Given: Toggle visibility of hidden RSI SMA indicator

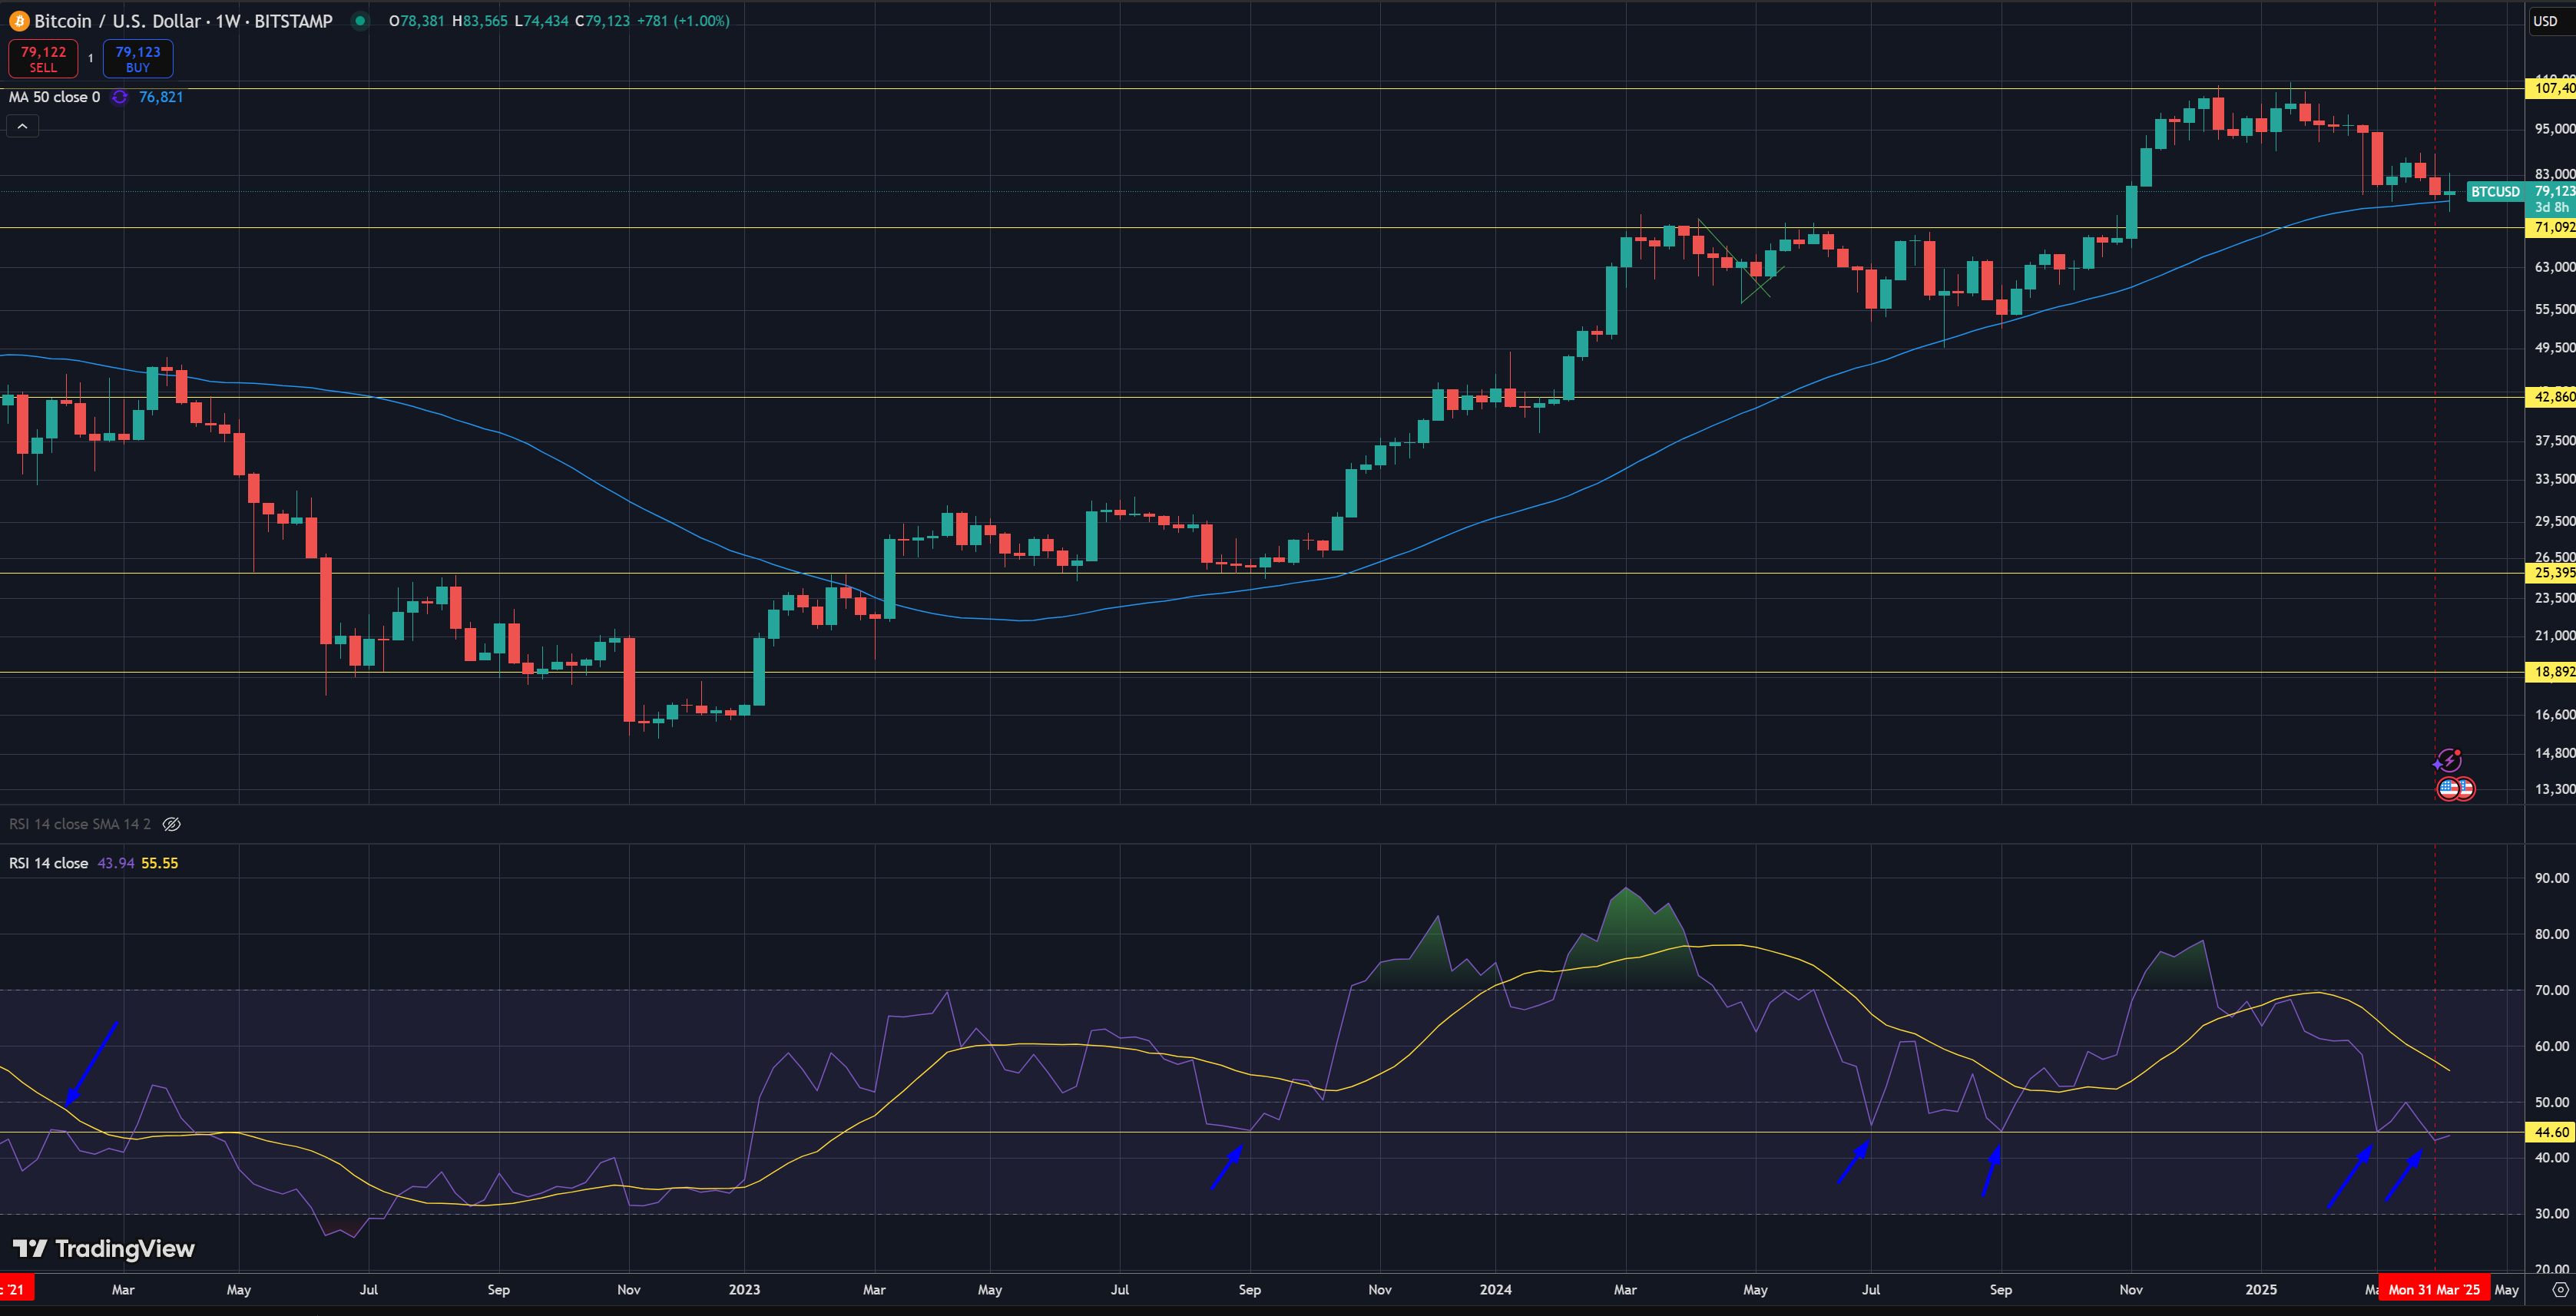Looking at the screenshot, I should 172,824.
